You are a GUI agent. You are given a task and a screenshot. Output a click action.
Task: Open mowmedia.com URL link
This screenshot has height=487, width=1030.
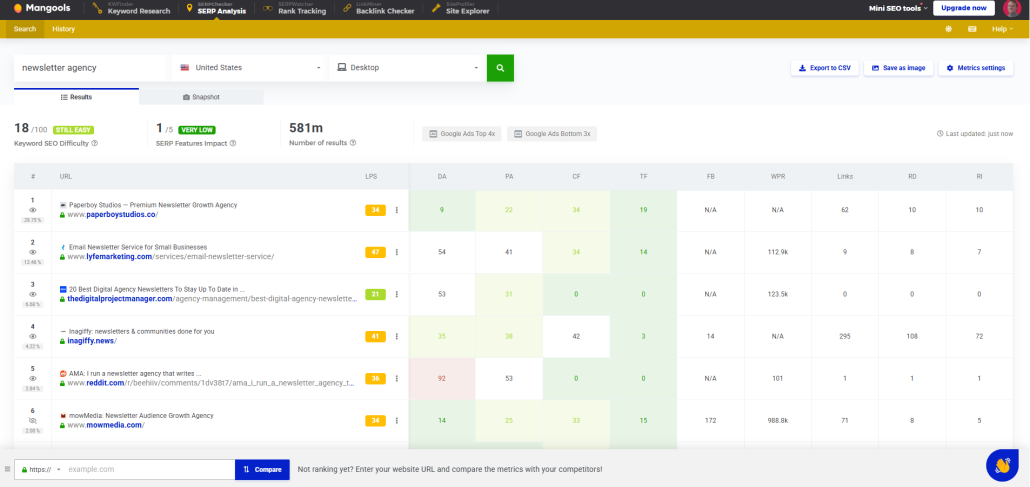click(106, 425)
